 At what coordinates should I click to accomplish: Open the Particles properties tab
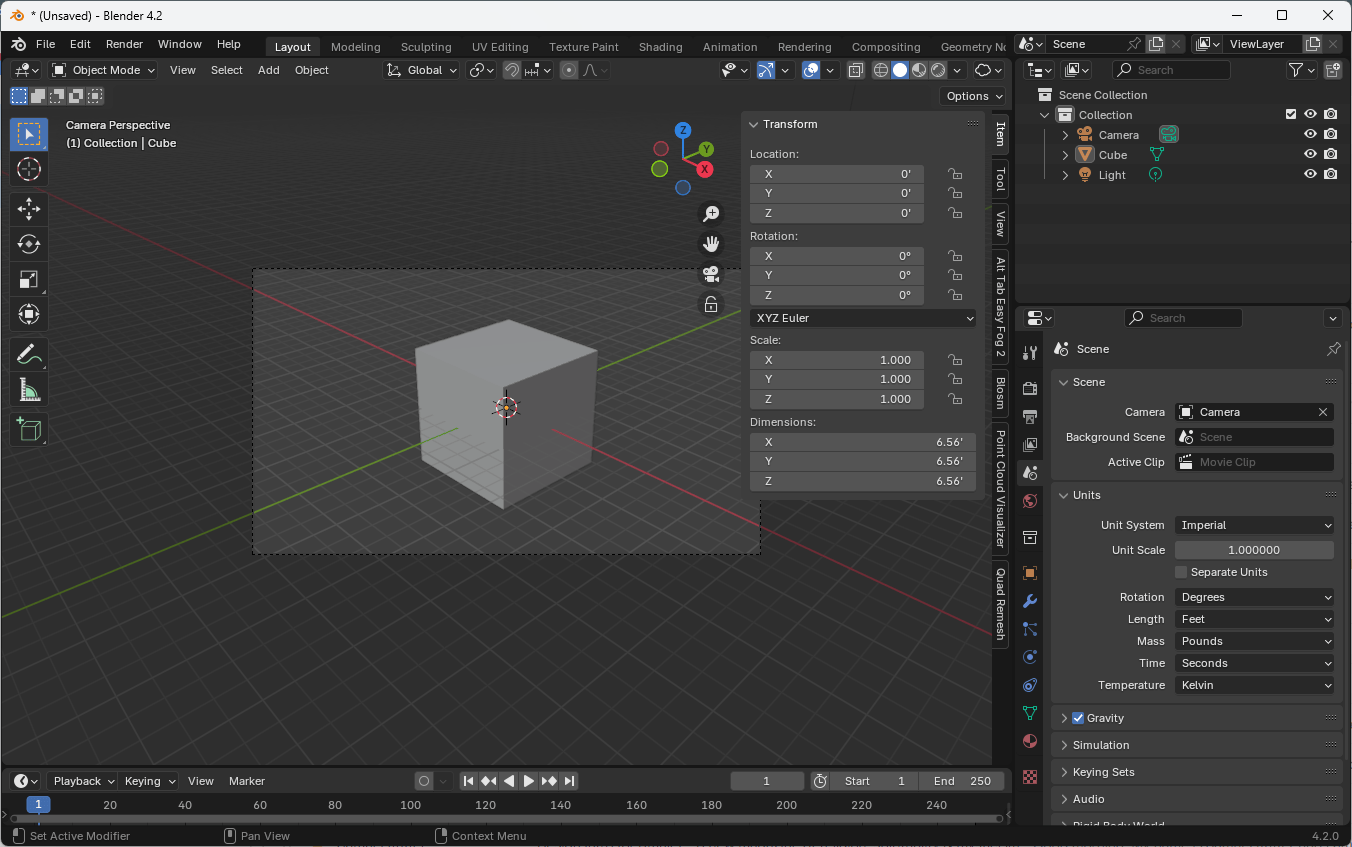(1031, 629)
